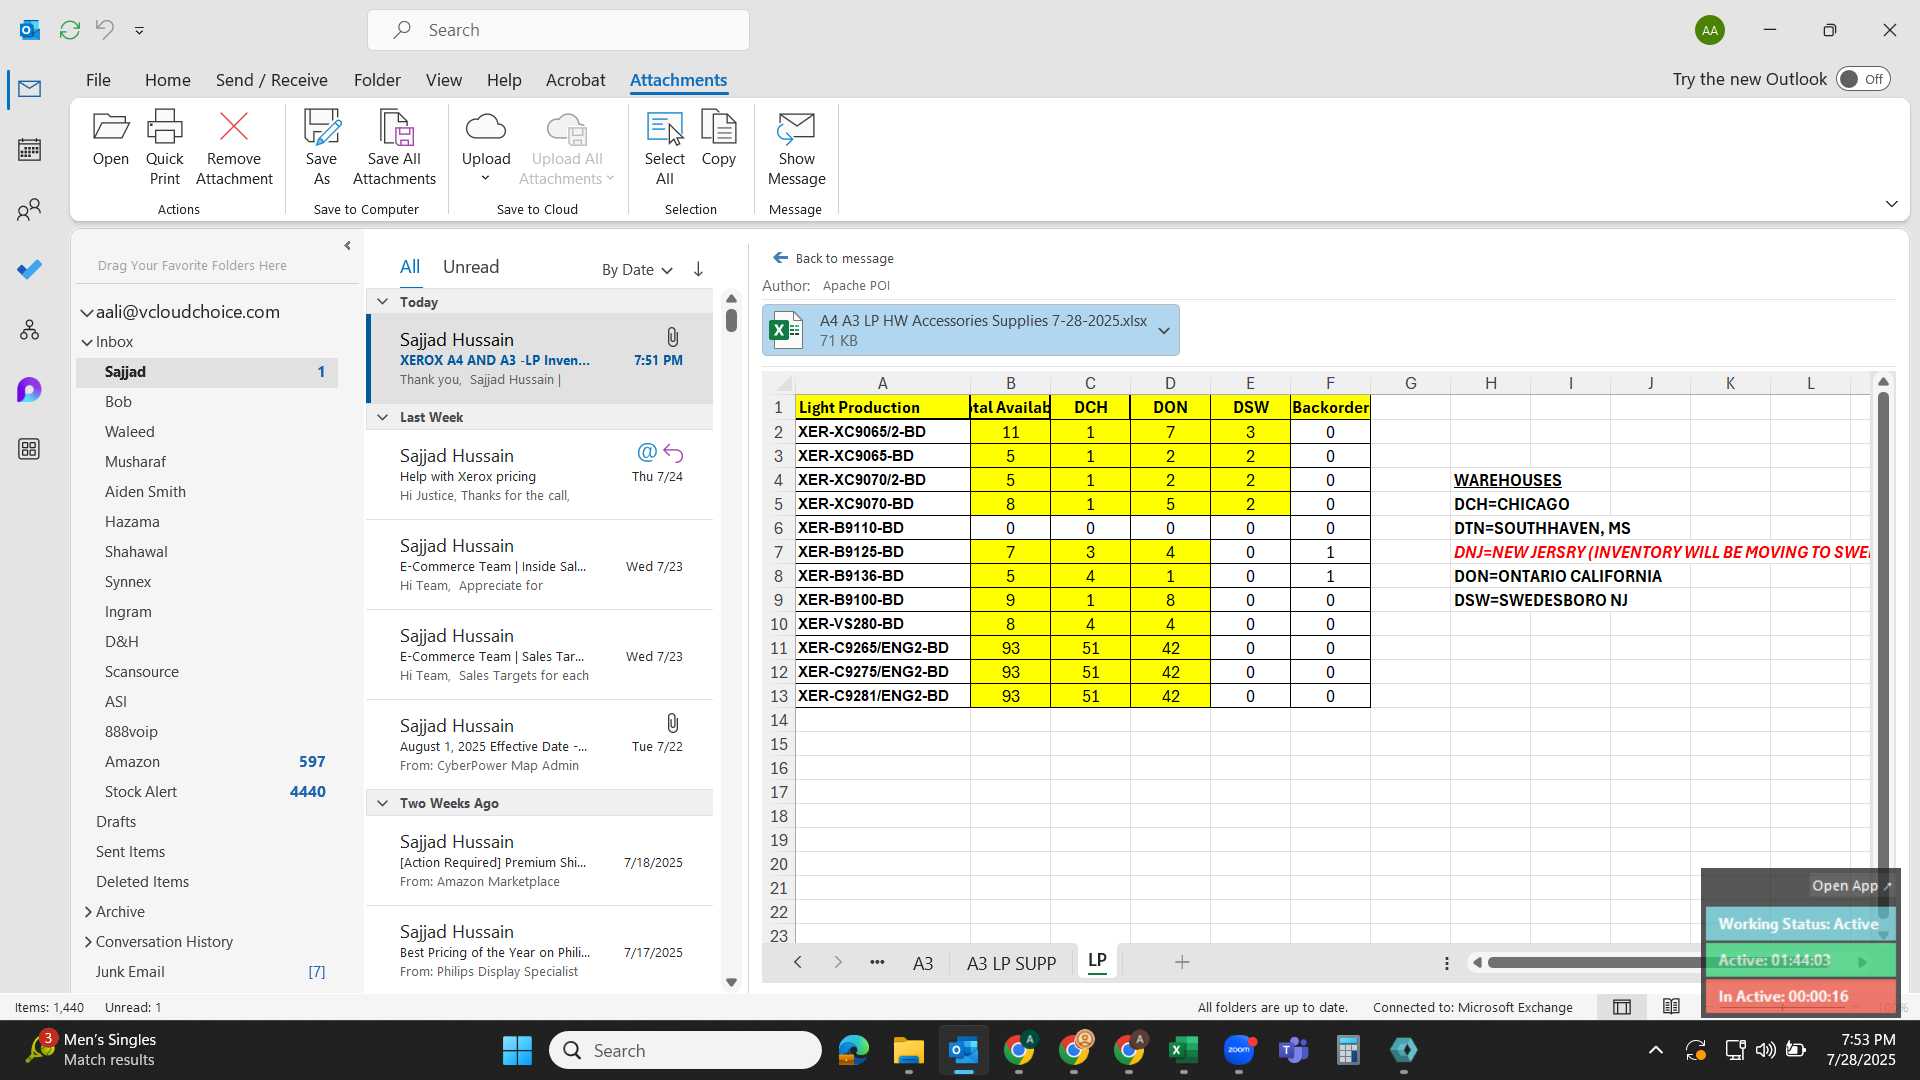This screenshot has height=1080, width=1920.
Task: Open Microsoft Teams from the taskbar
Action: coord(1293,1050)
